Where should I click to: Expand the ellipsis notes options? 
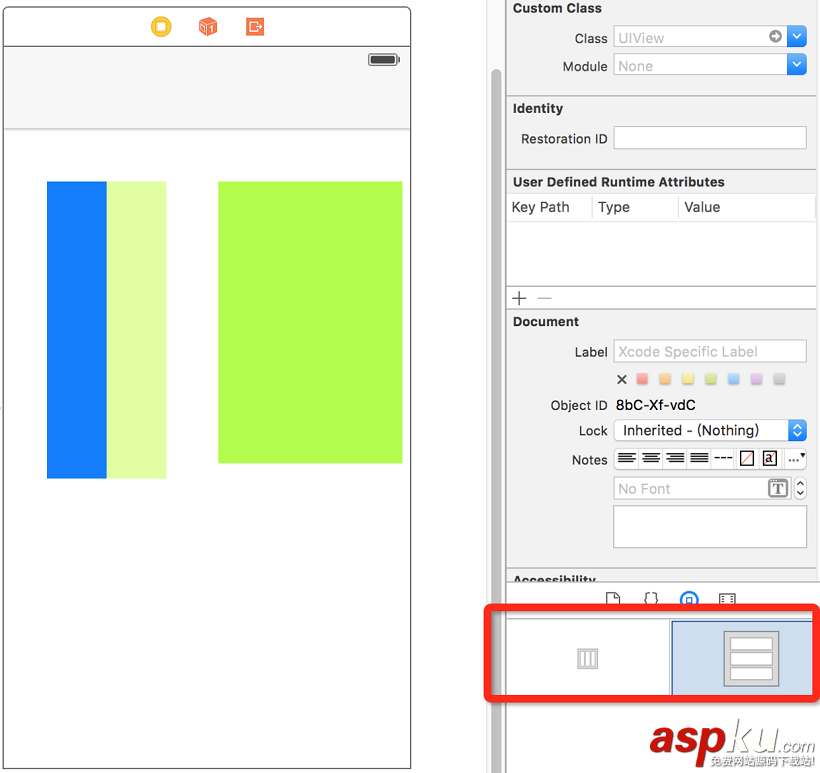coord(796,458)
